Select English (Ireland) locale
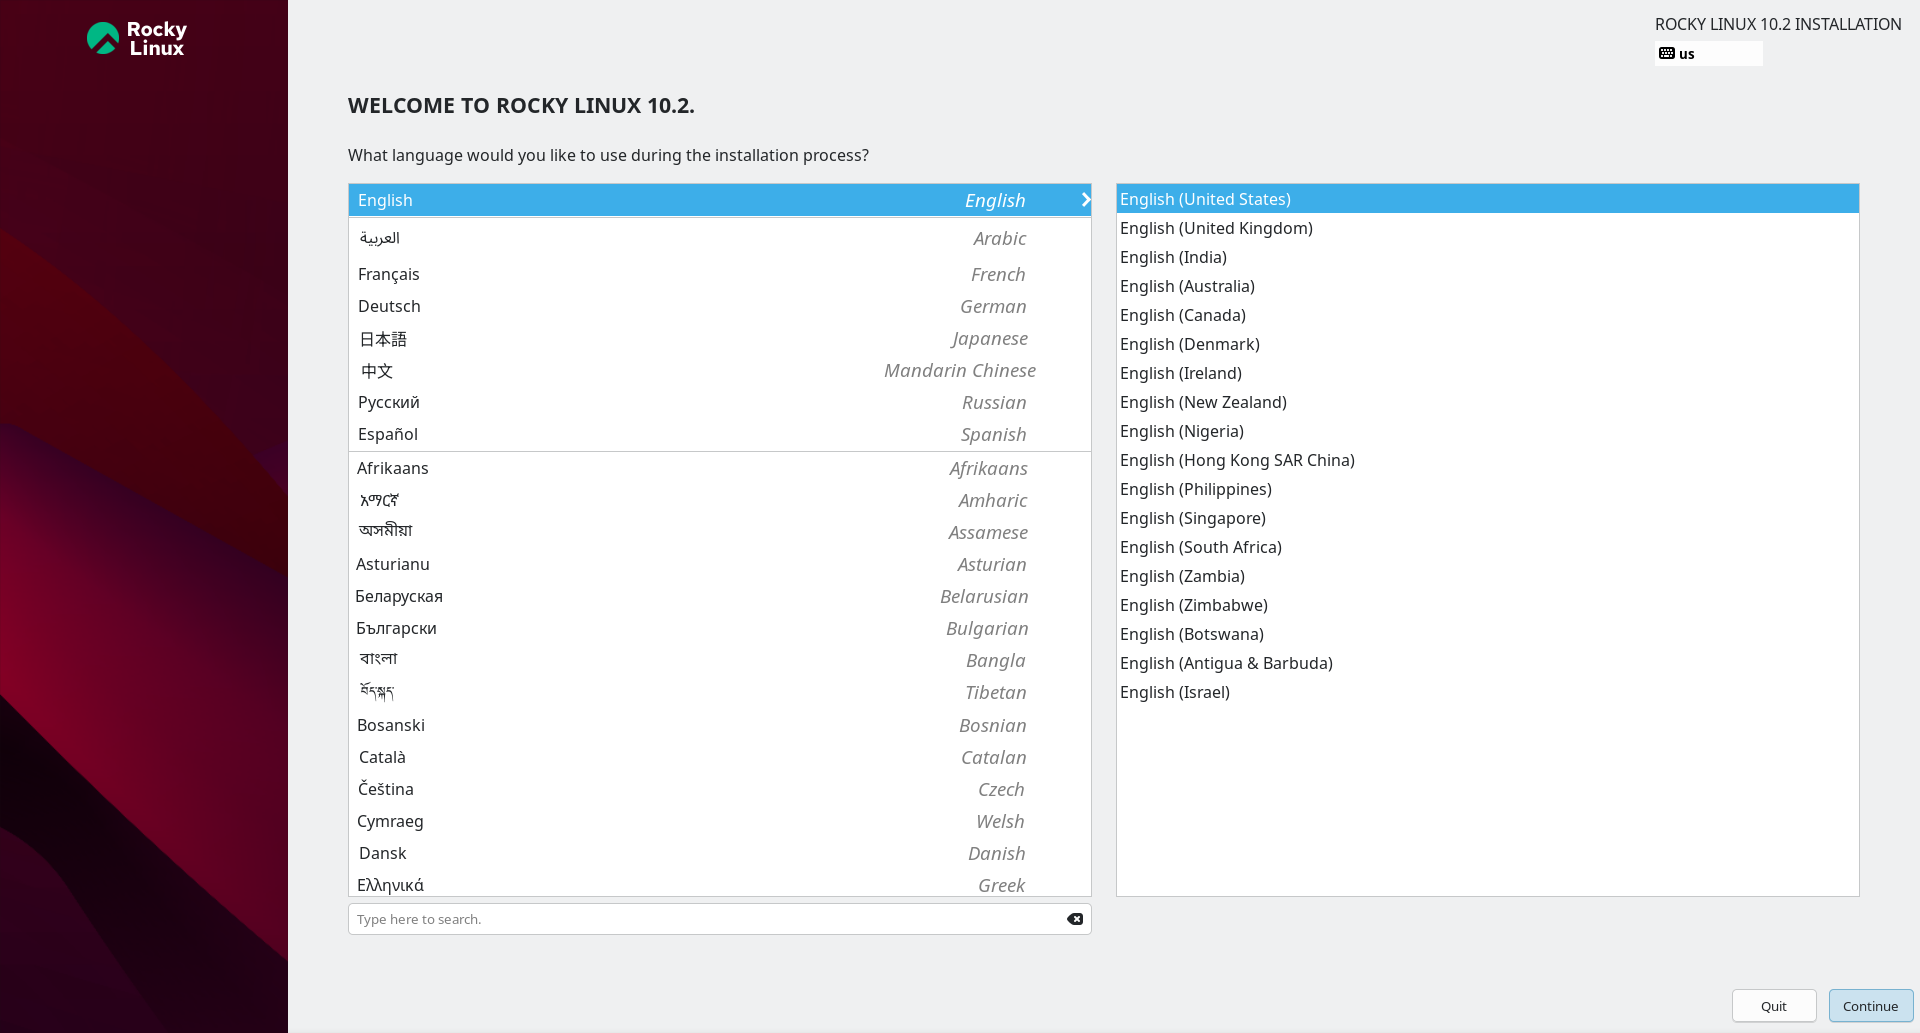 coord(1488,373)
